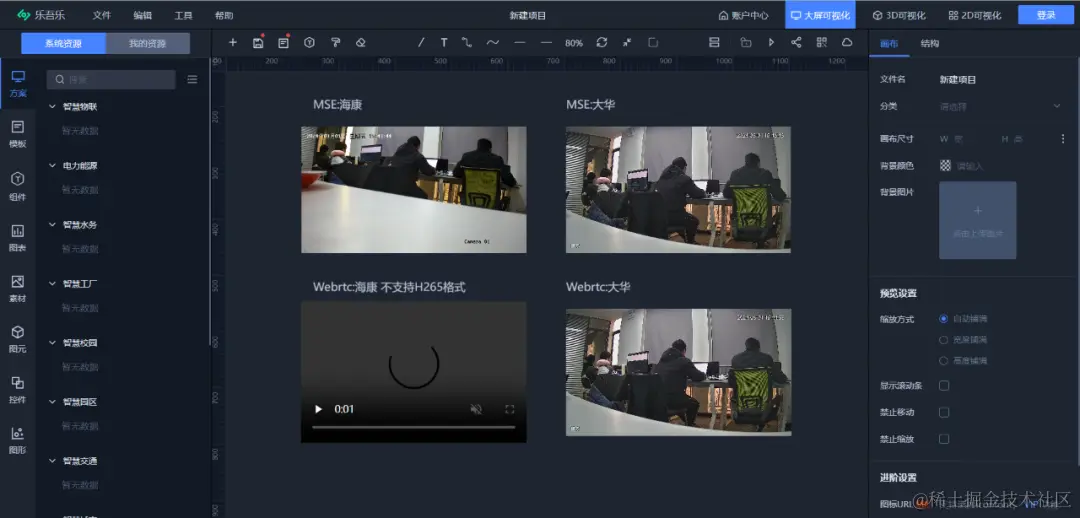The width and height of the screenshot is (1080, 518).
Task: Click the 登录 login button
Action: [x=1046, y=15]
